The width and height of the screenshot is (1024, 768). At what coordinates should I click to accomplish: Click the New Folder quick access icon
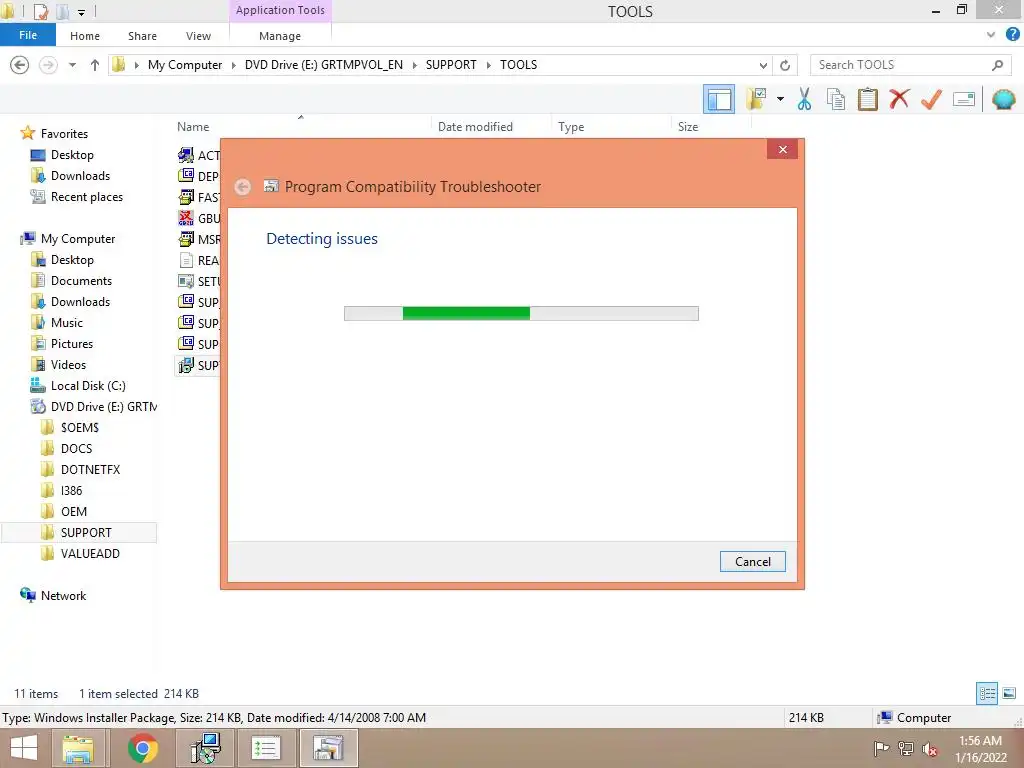(x=63, y=11)
